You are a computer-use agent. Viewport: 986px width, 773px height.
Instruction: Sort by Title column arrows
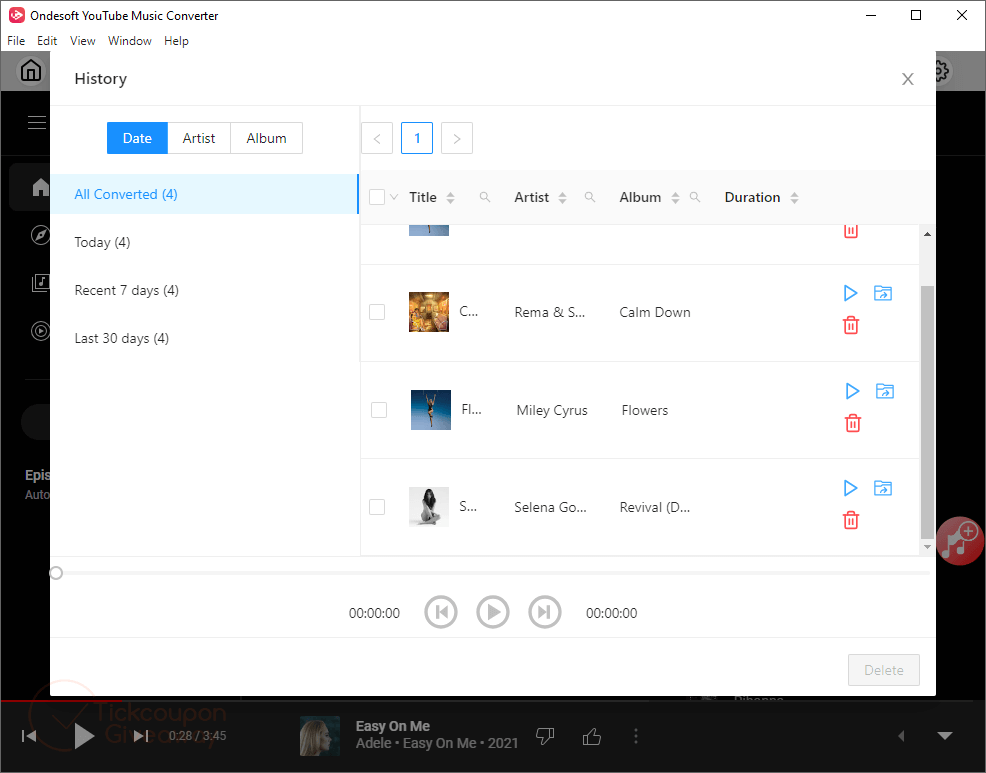[x=450, y=197]
